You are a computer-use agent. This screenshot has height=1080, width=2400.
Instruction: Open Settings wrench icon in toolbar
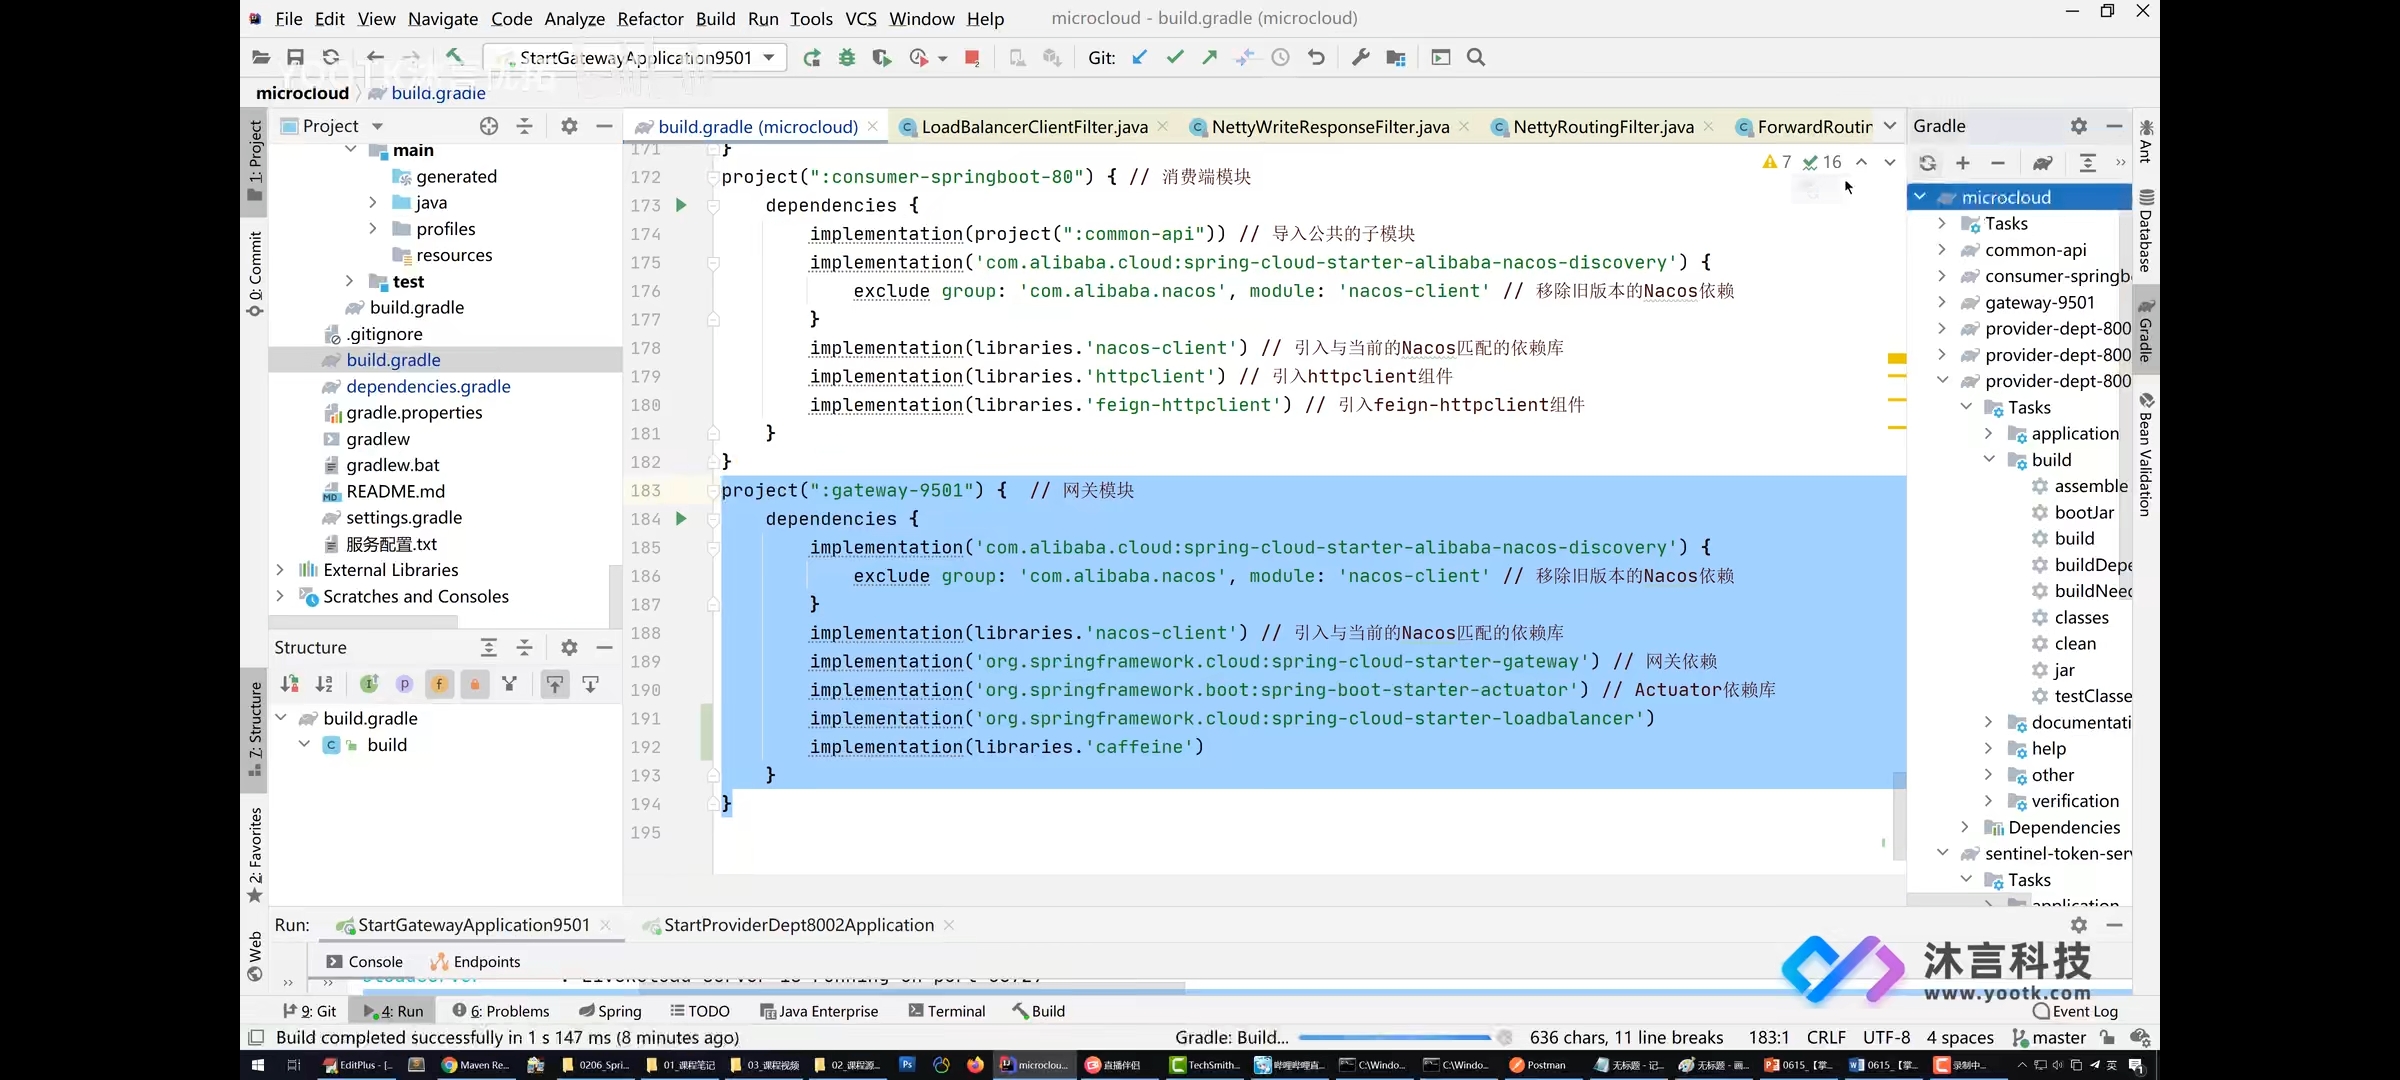click(1360, 58)
